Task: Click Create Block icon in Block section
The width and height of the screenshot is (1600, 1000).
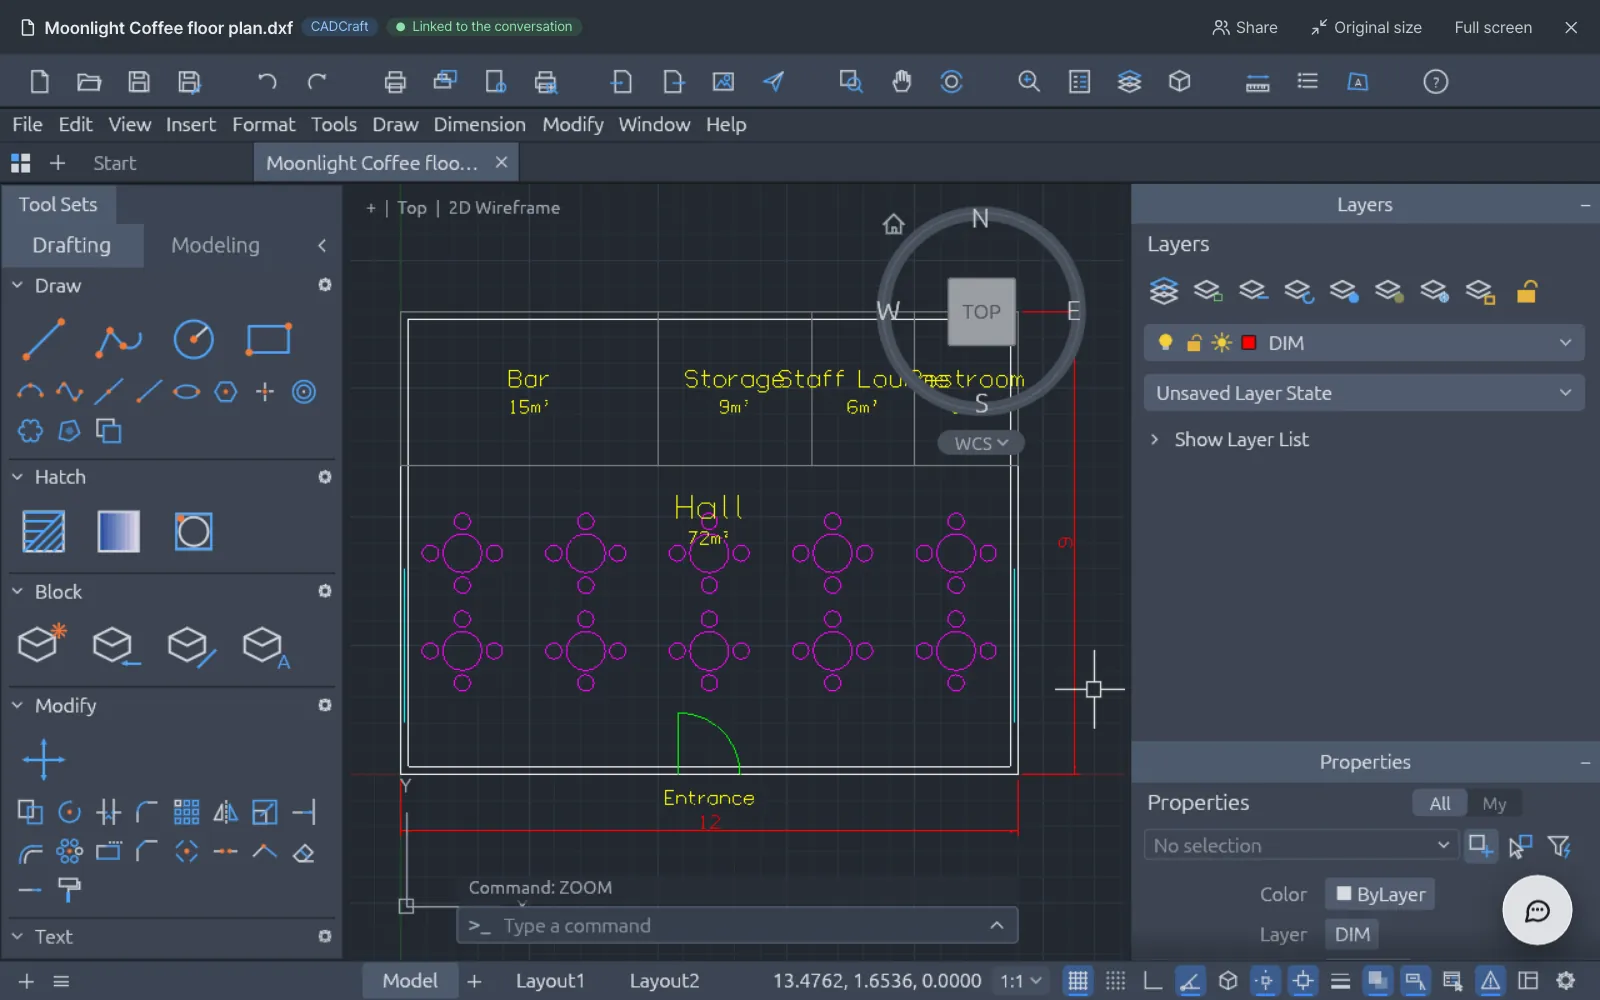Action: tap(42, 645)
